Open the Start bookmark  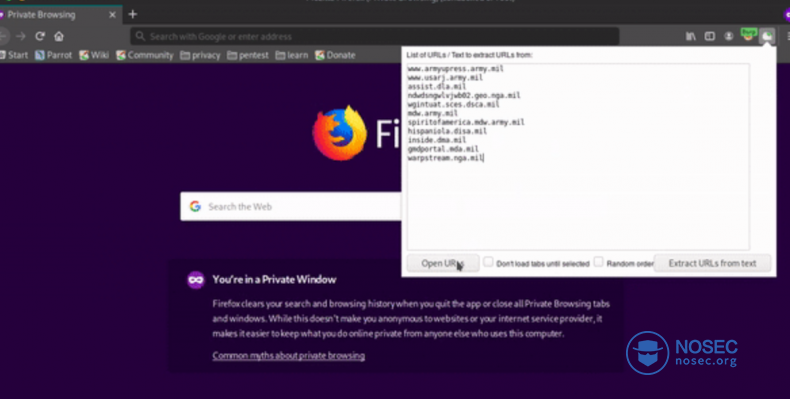14,55
